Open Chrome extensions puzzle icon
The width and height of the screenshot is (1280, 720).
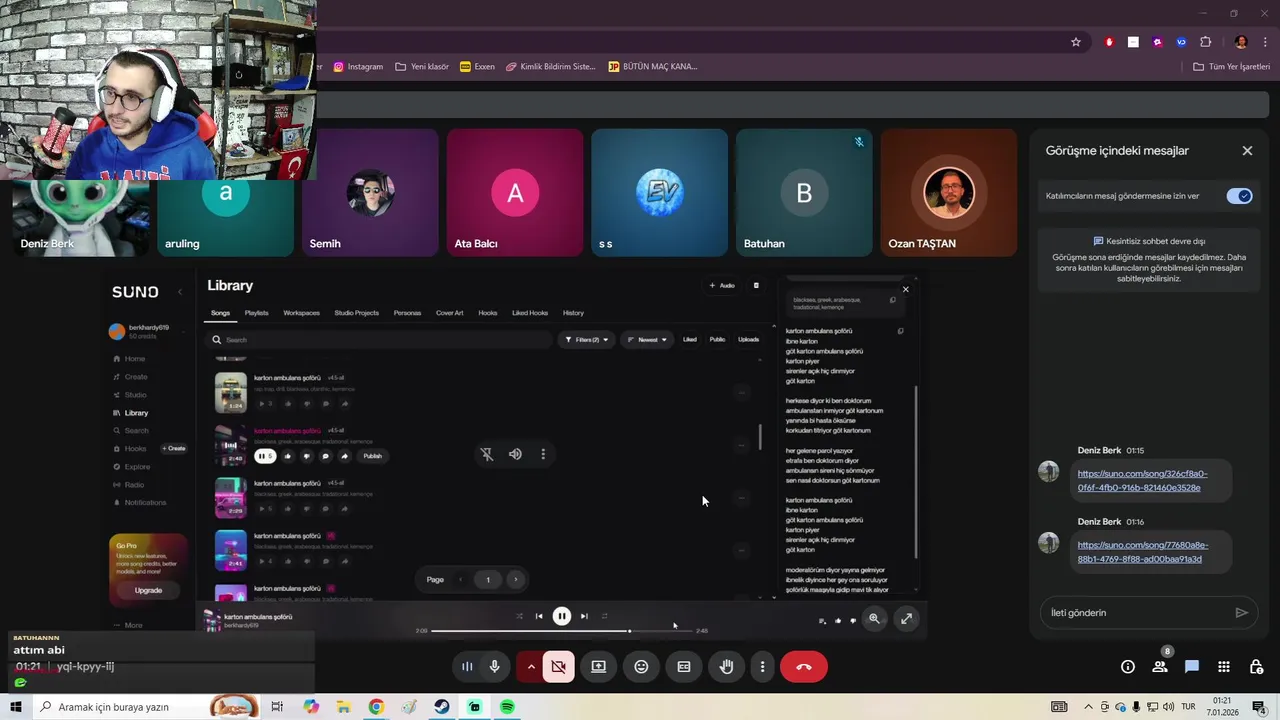tap(1205, 42)
